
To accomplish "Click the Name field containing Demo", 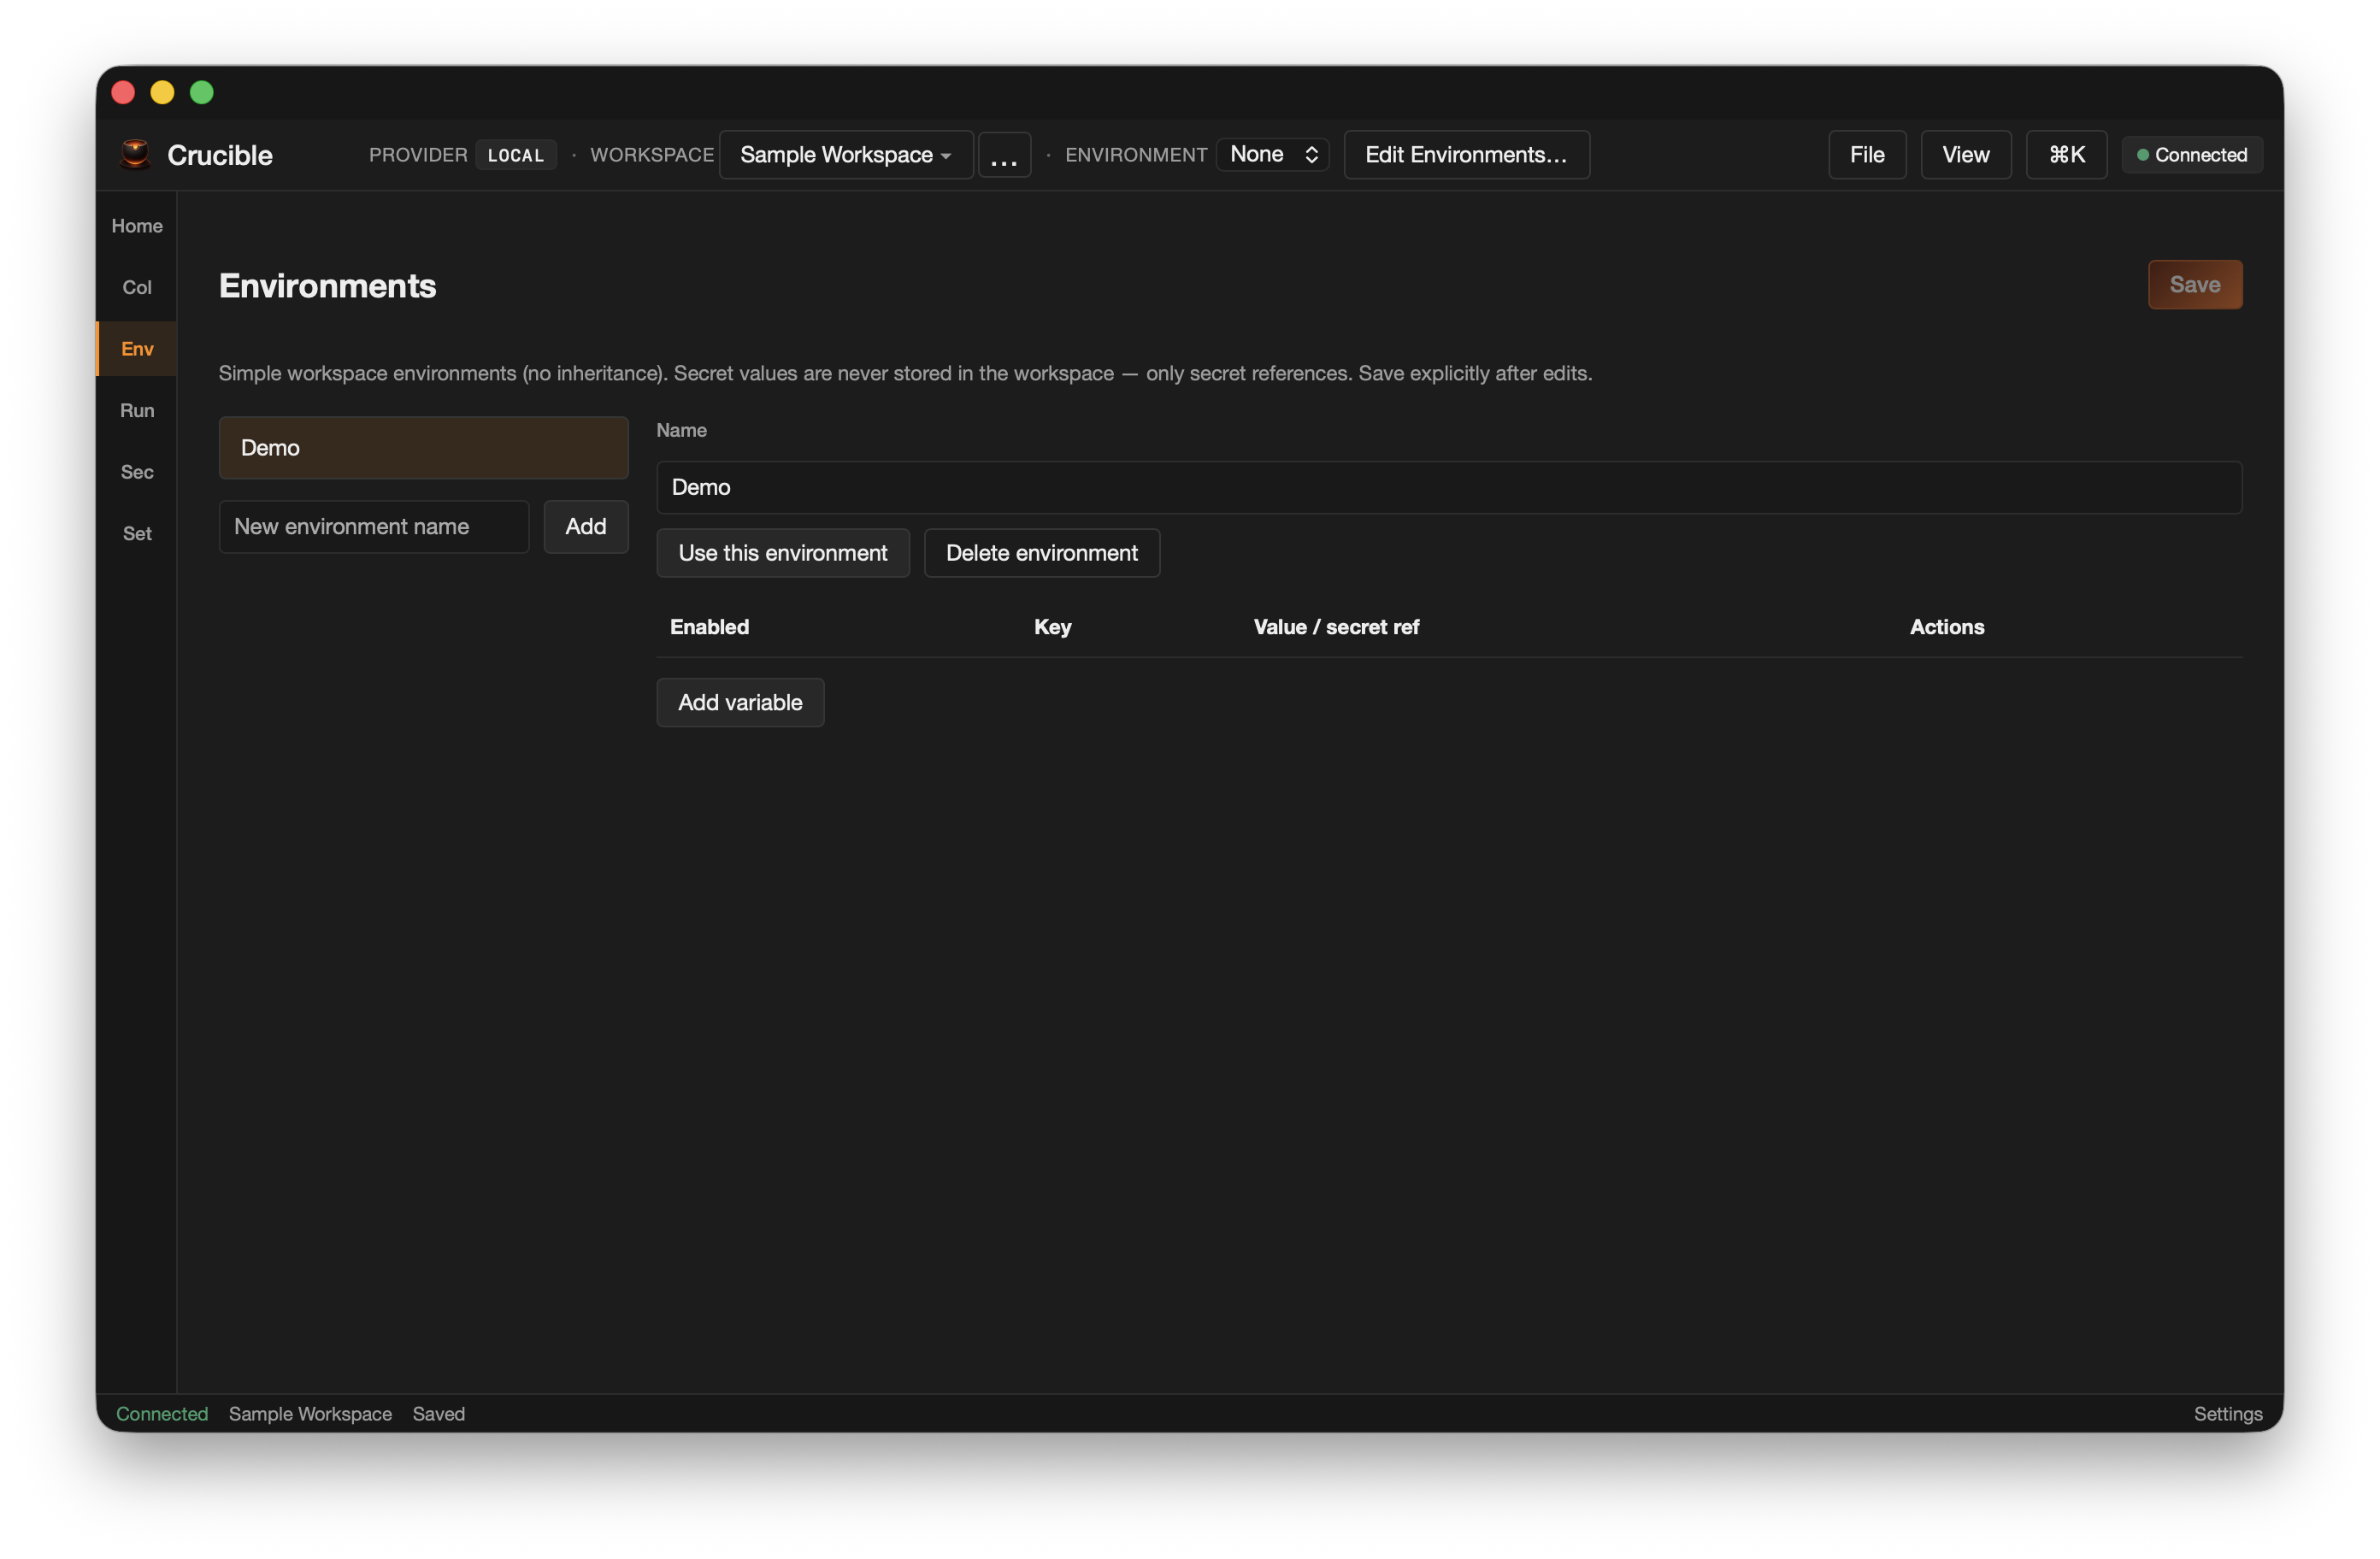I will 1449,487.
